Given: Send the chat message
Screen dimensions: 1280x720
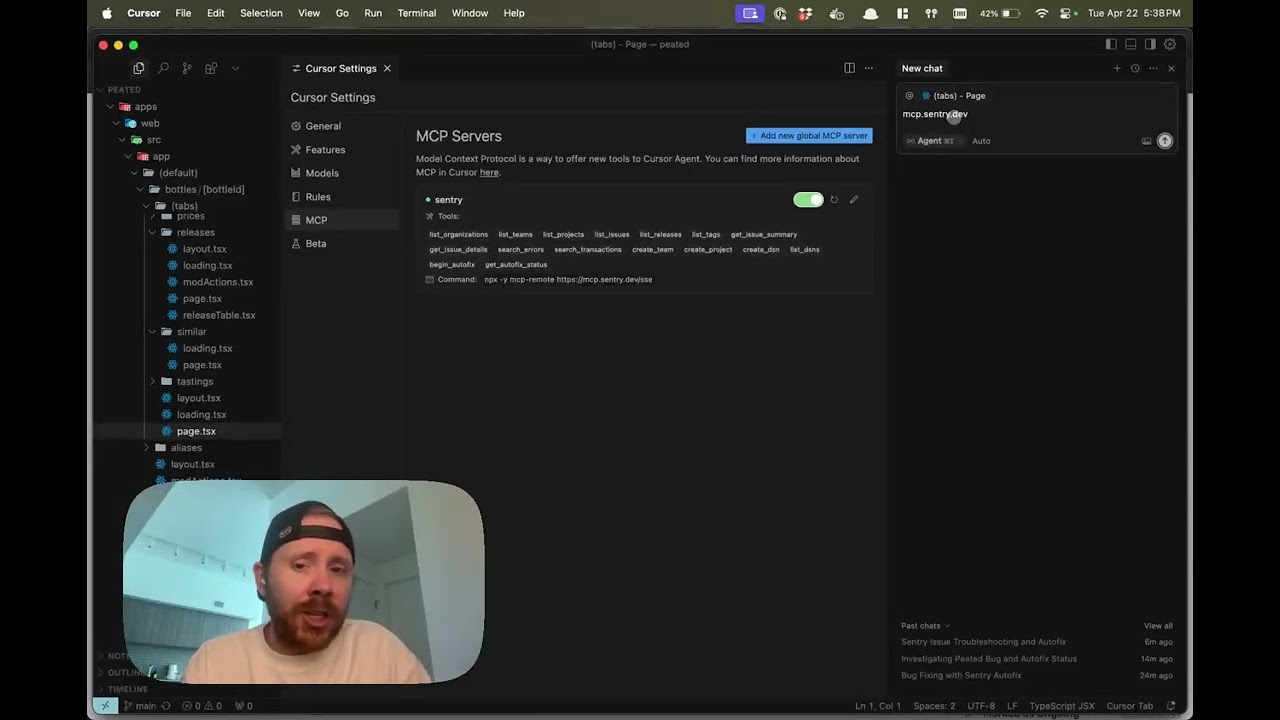Looking at the screenshot, I should 1165,141.
